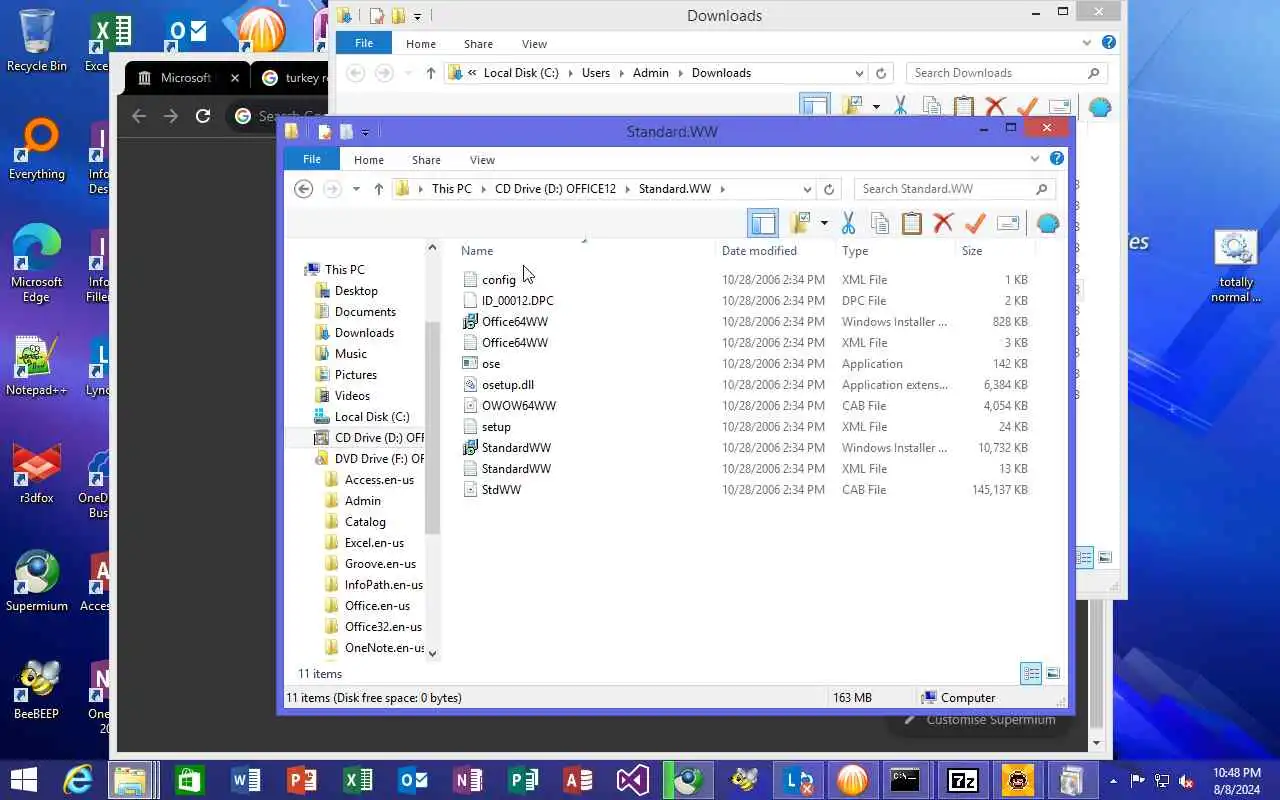Open Recycle Bin desktop icon
This screenshot has height=800, width=1280.
(37, 41)
